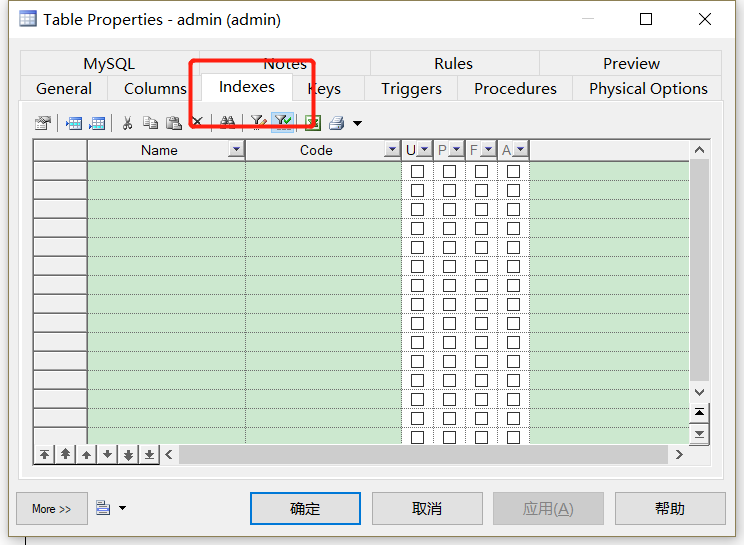The image size is (744, 545).
Task: Click the Export to Excel icon
Action: tap(313, 123)
